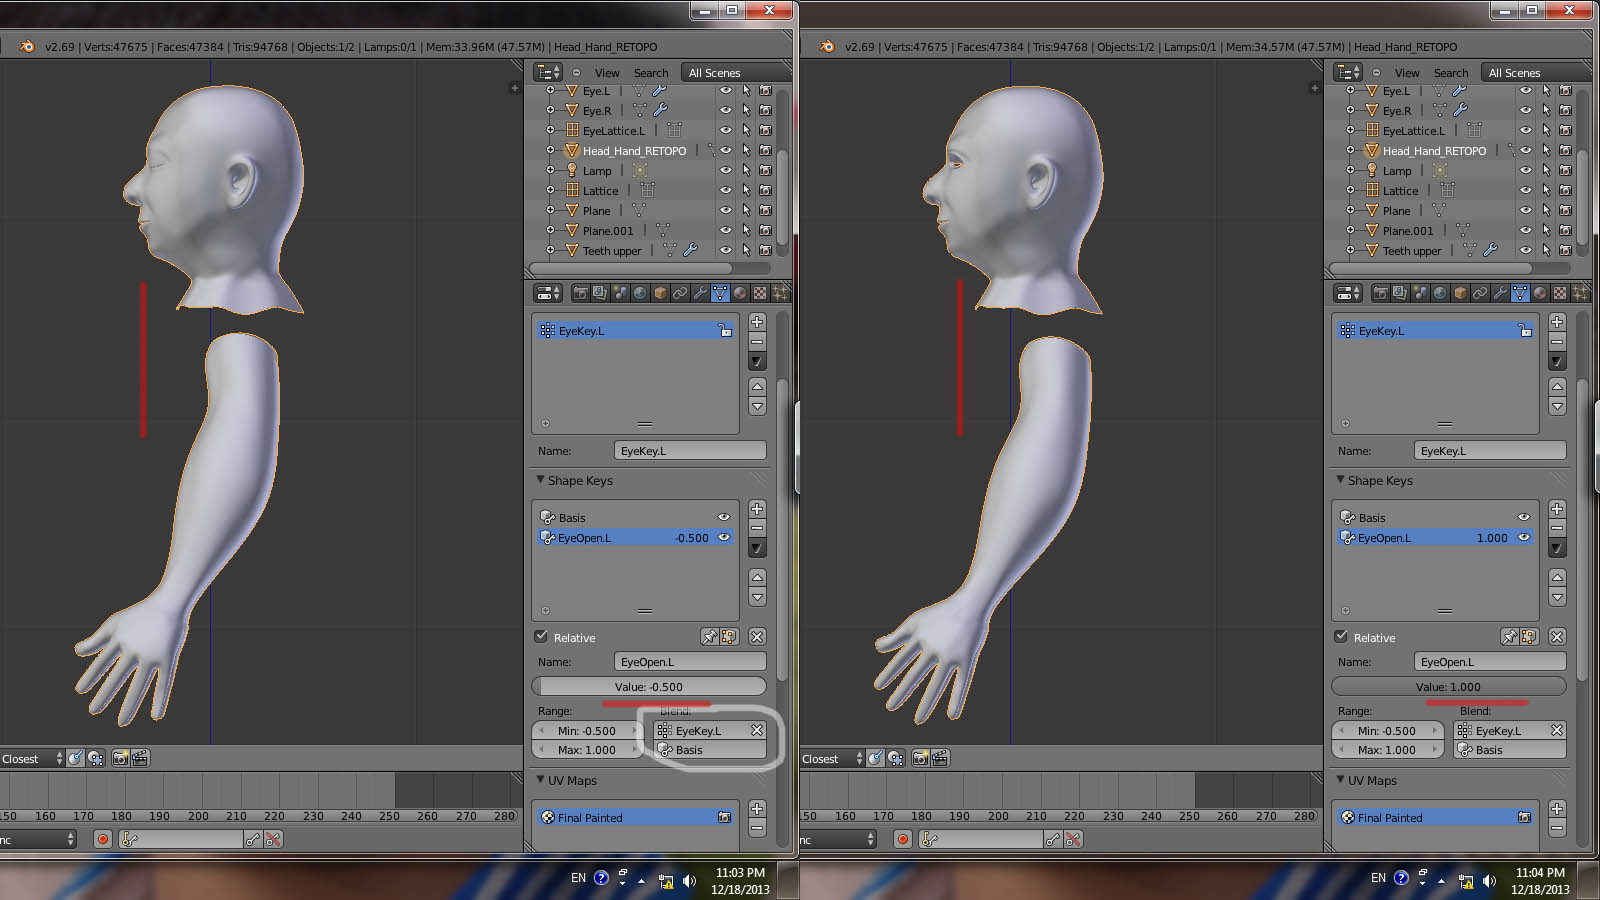
Task: Open Scene properties tab in left window
Action: (620, 293)
